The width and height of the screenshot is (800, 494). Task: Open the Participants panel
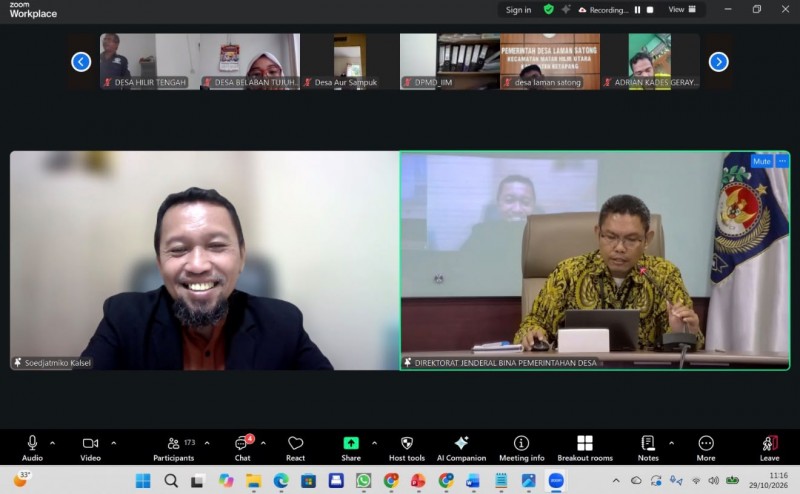[x=174, y=448]
